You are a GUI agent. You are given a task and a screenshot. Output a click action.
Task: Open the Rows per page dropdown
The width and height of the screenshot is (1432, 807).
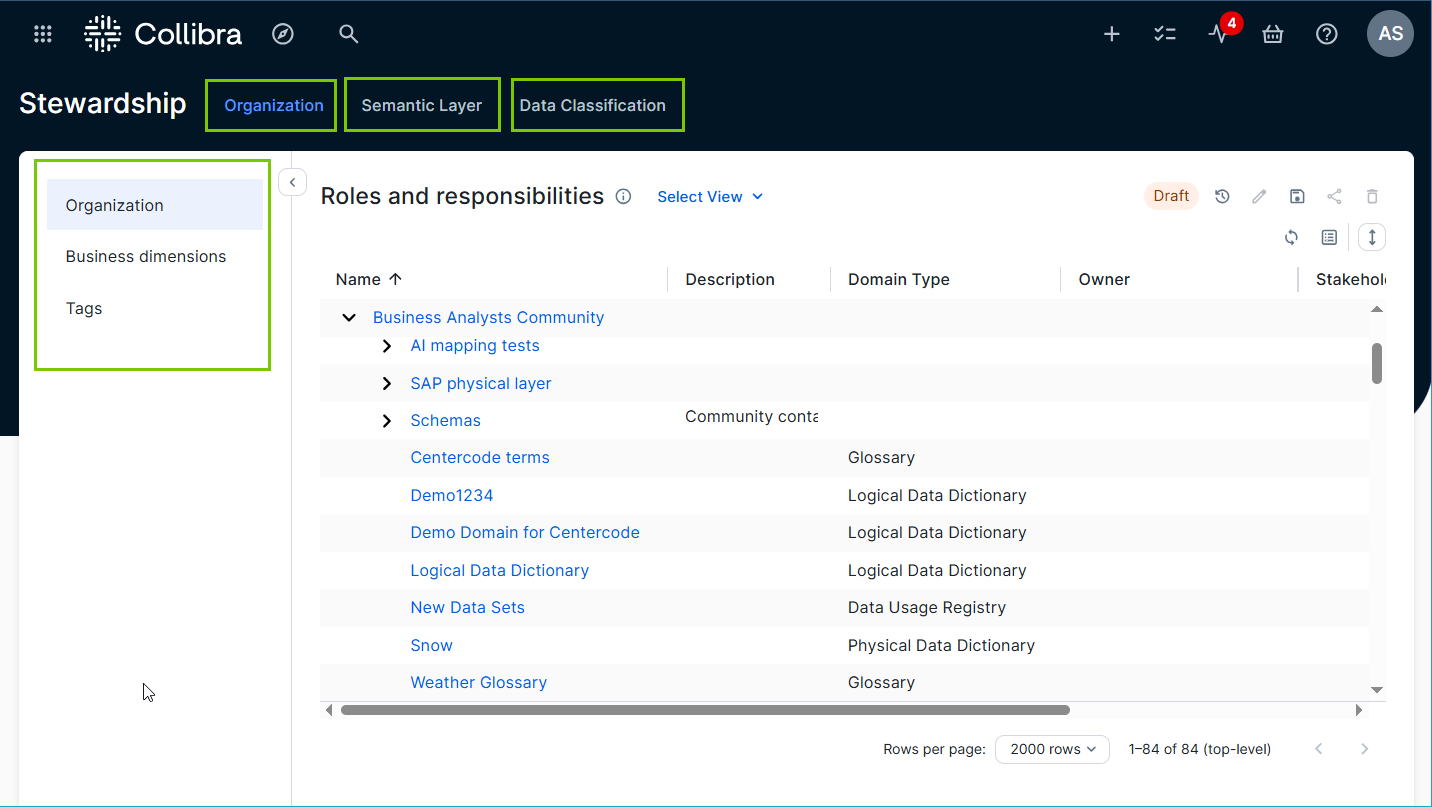tap(1052, 749)
